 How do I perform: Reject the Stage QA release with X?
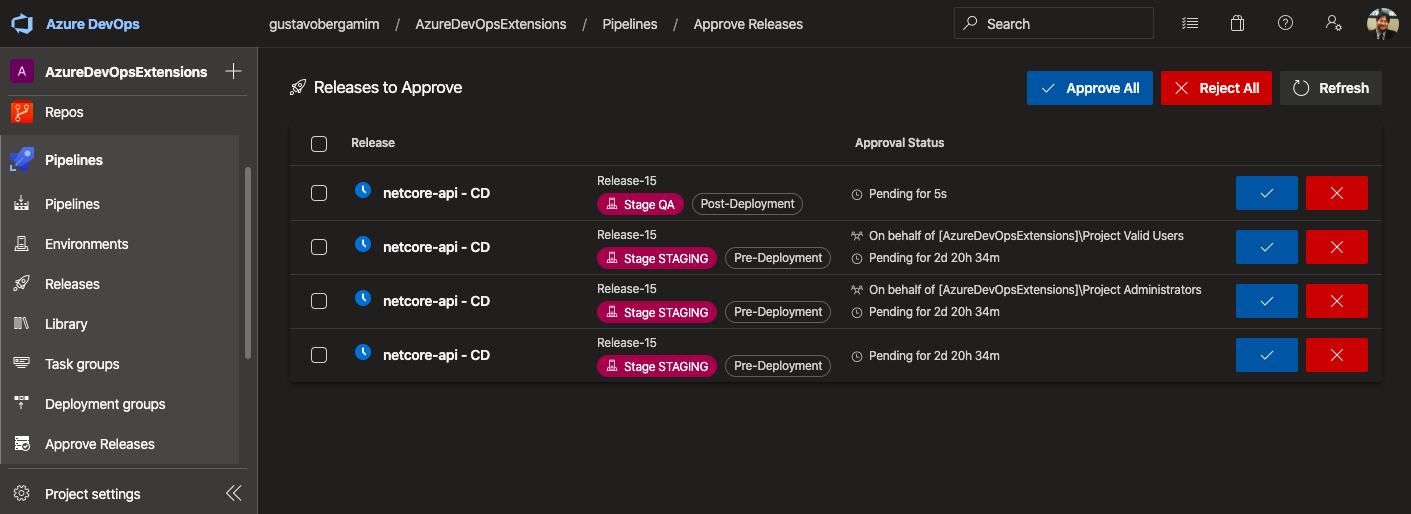(x=1336, y=193)
